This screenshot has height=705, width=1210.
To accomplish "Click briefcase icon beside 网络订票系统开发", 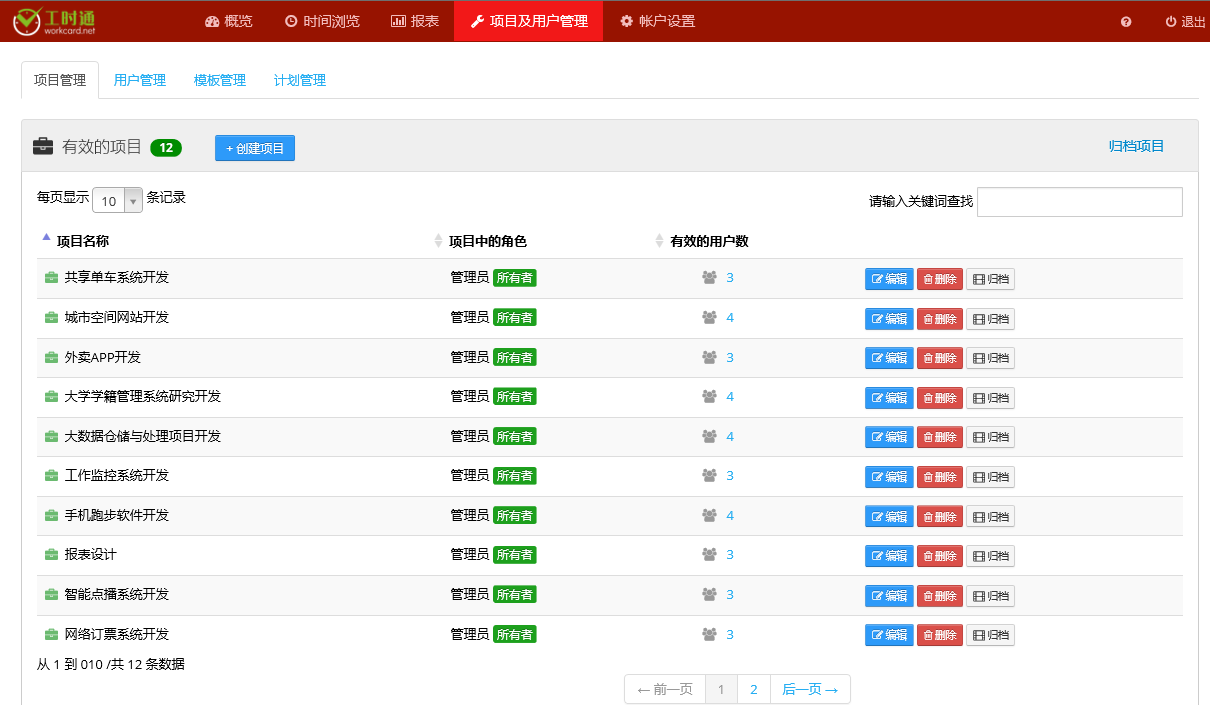I will tap(51, 634).
